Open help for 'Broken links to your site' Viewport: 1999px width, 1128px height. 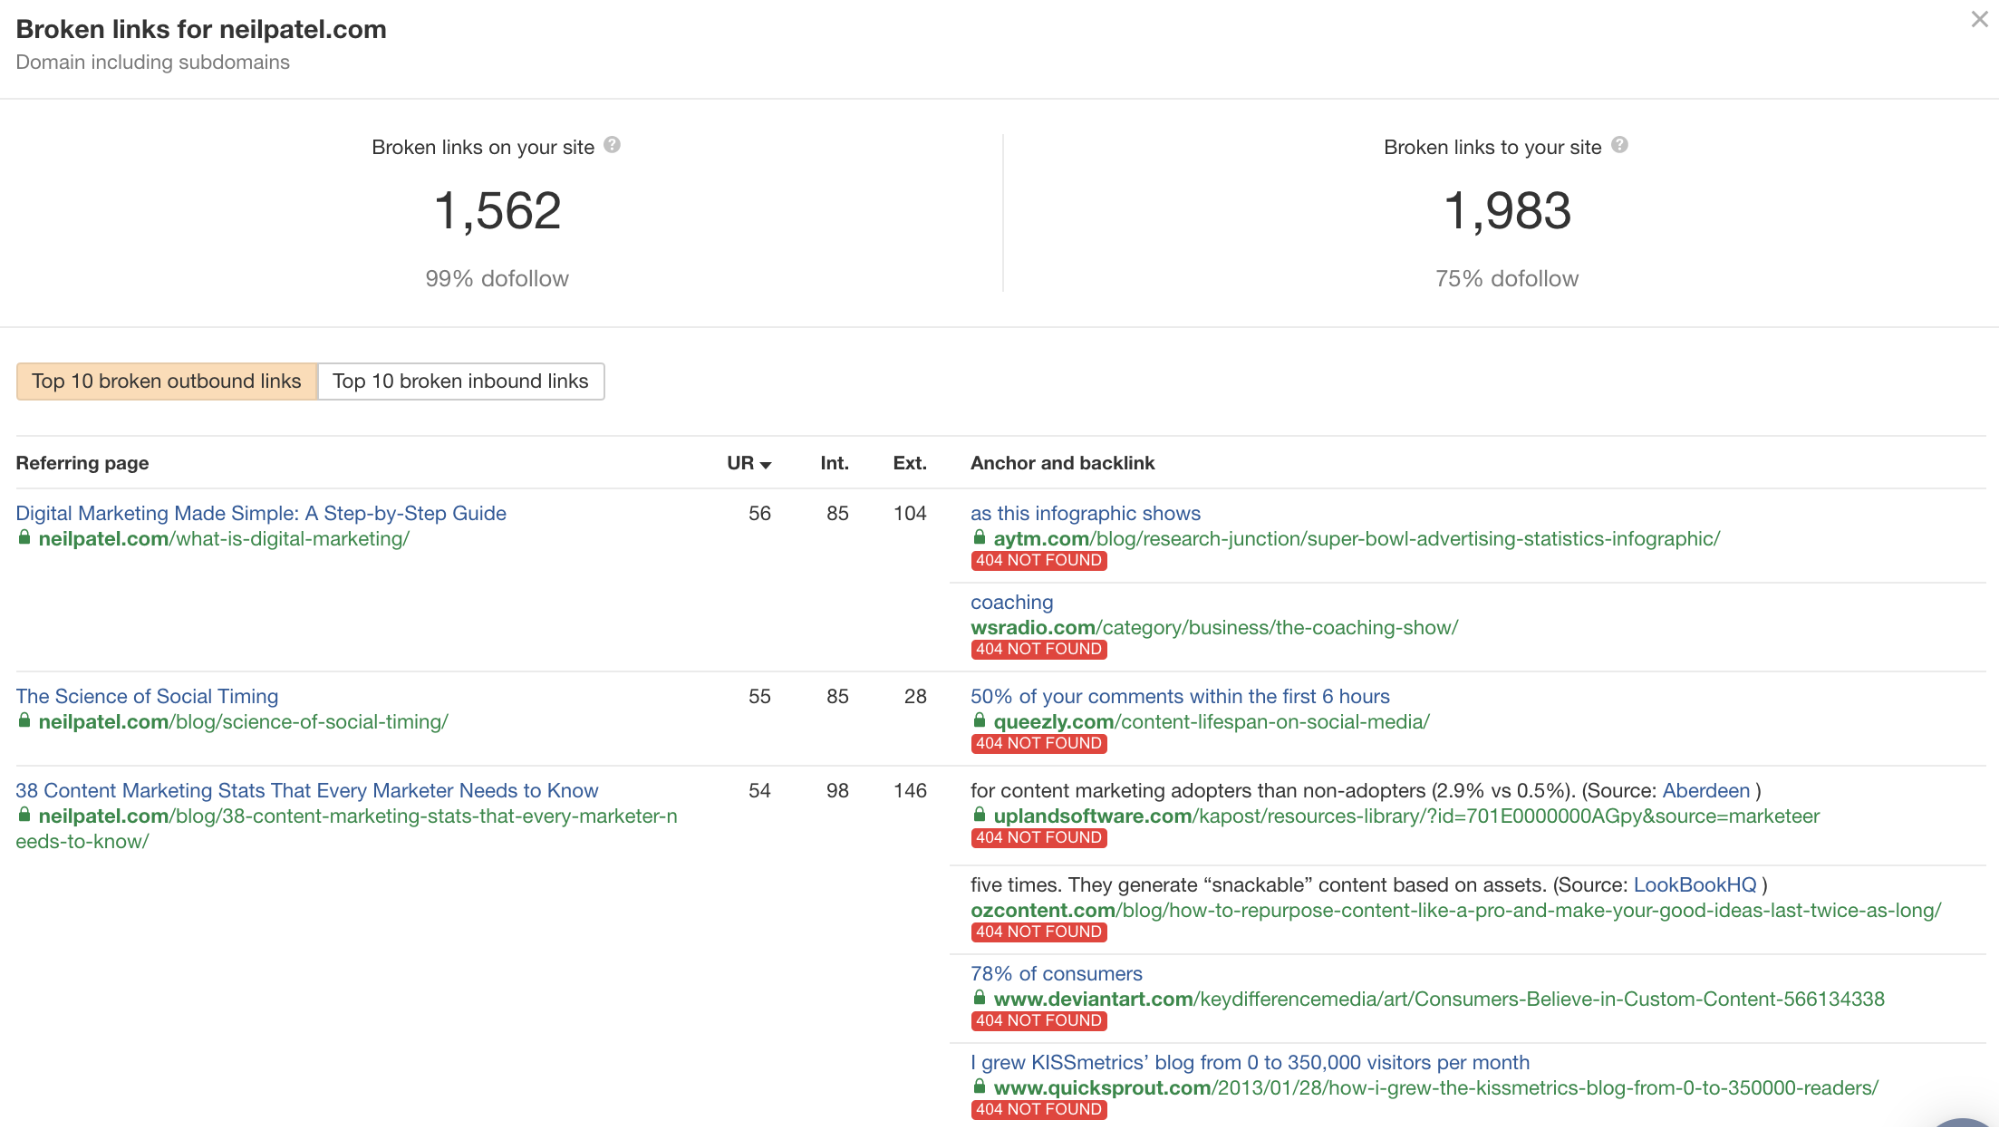[x=1619, y=145]
